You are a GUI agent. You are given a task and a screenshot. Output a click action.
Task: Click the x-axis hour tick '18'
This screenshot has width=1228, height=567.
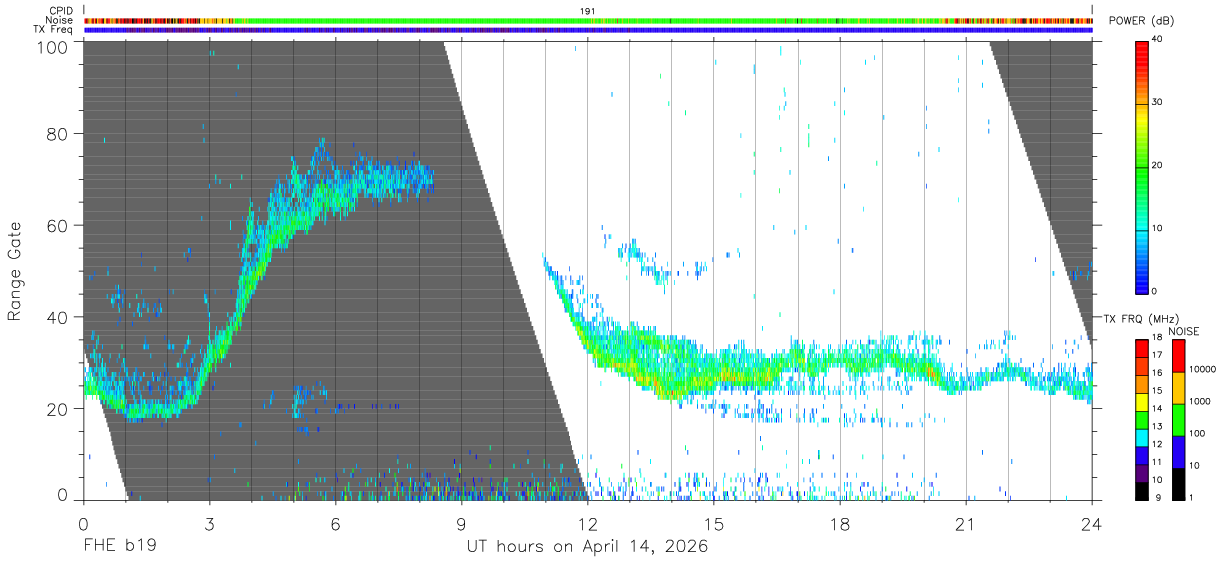840,524
